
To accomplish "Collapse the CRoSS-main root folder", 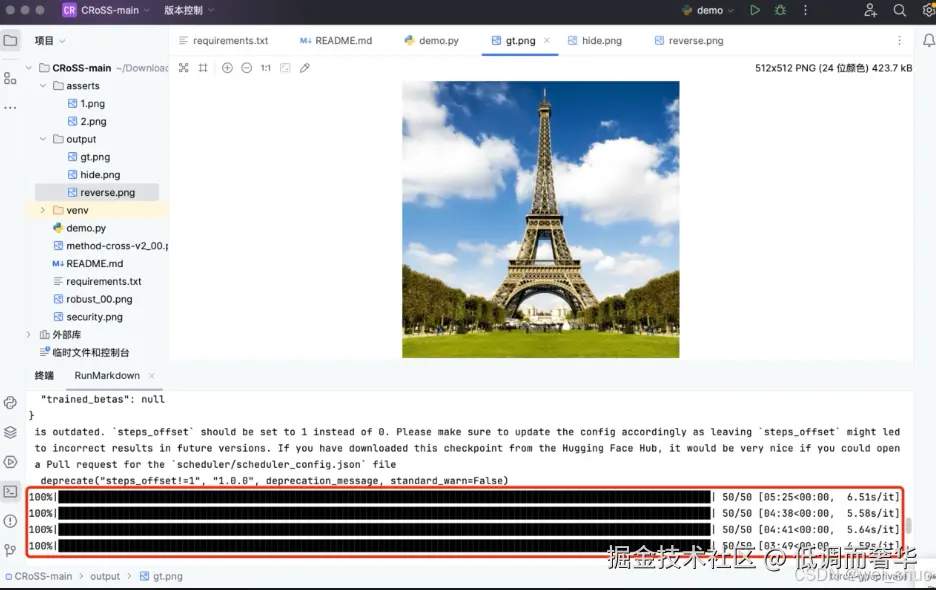I will pos(29,68).
